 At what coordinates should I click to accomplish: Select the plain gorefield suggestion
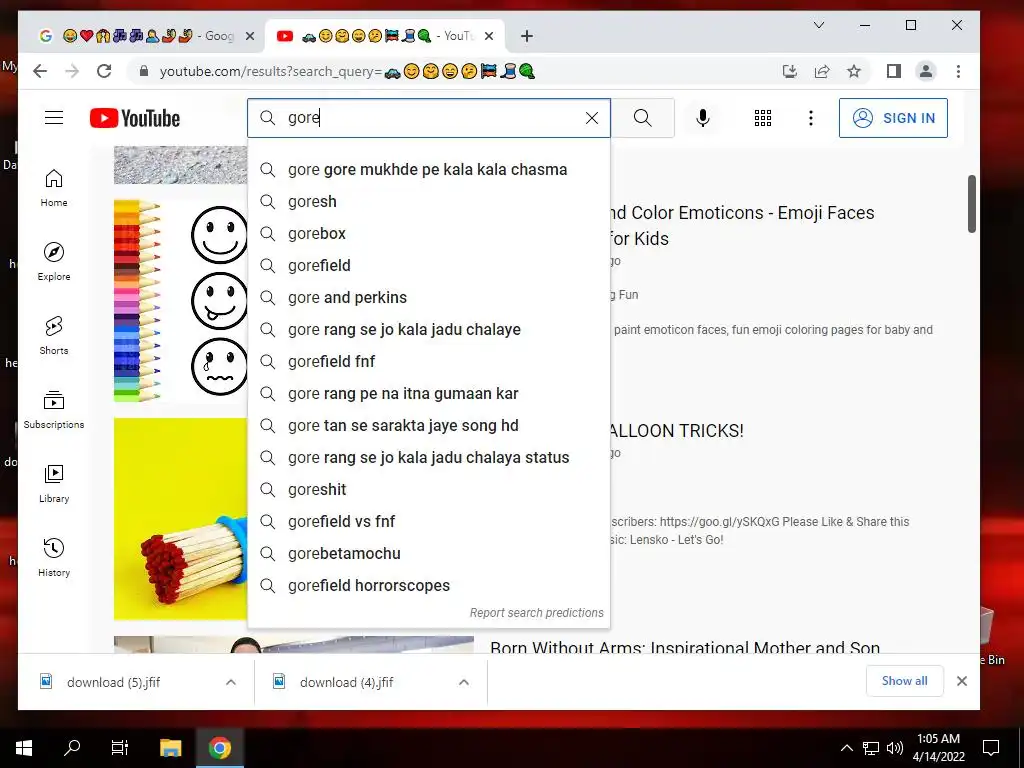[428, 265]
